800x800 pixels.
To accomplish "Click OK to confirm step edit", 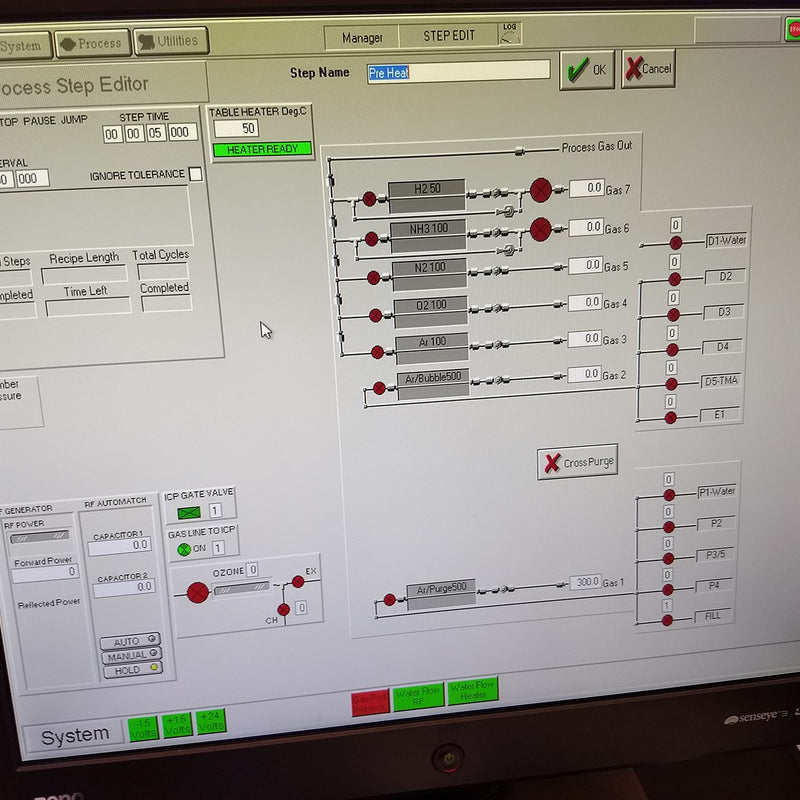I will click(586, 70).
